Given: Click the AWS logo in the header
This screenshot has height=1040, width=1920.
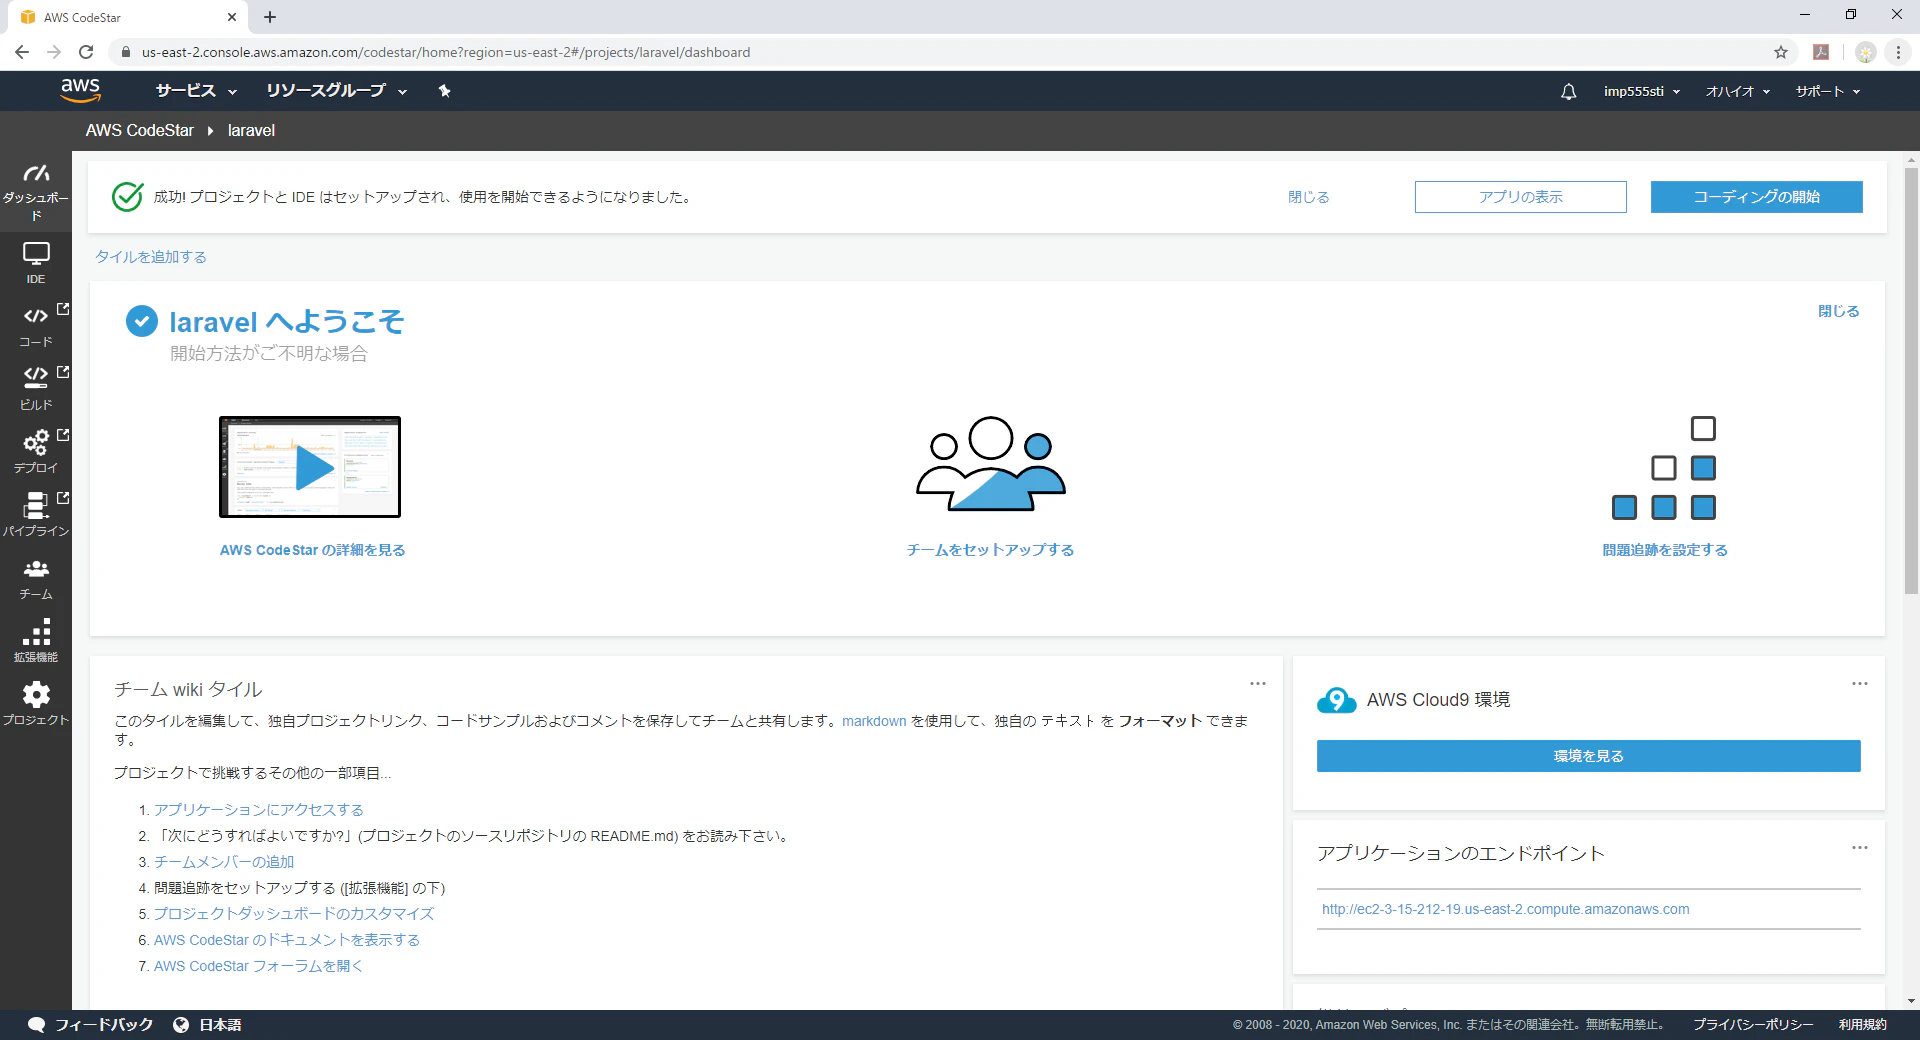Looking at the screenshot, I should pos(80,90).
